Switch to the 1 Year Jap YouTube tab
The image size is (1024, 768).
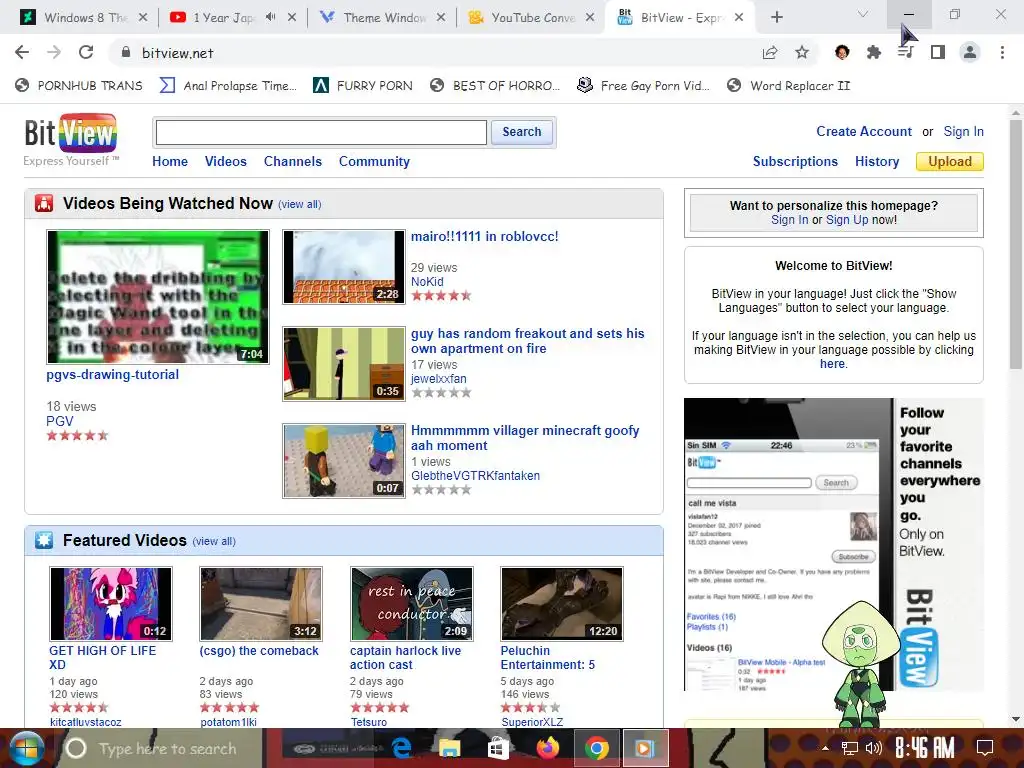tap(222, 18)
